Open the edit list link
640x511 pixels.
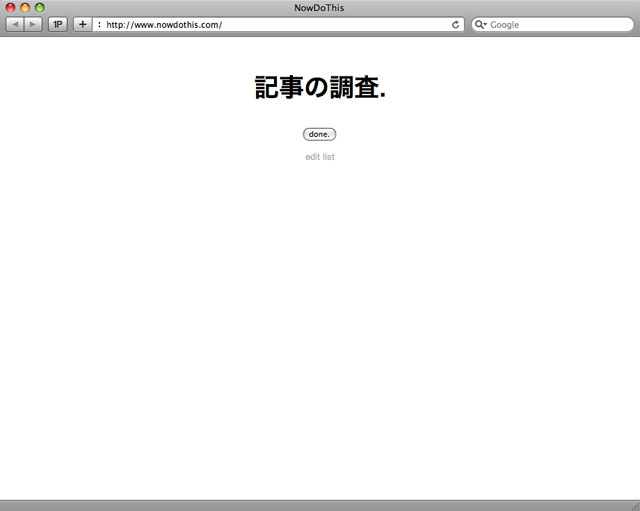320,157
